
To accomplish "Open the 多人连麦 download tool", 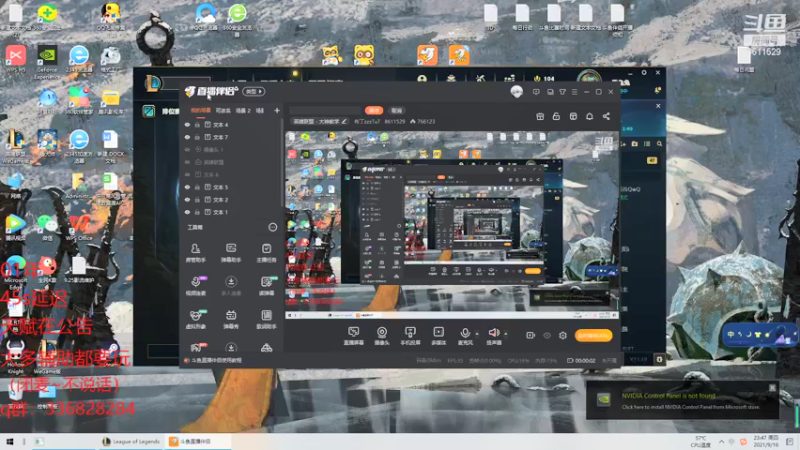I will 231,286.
